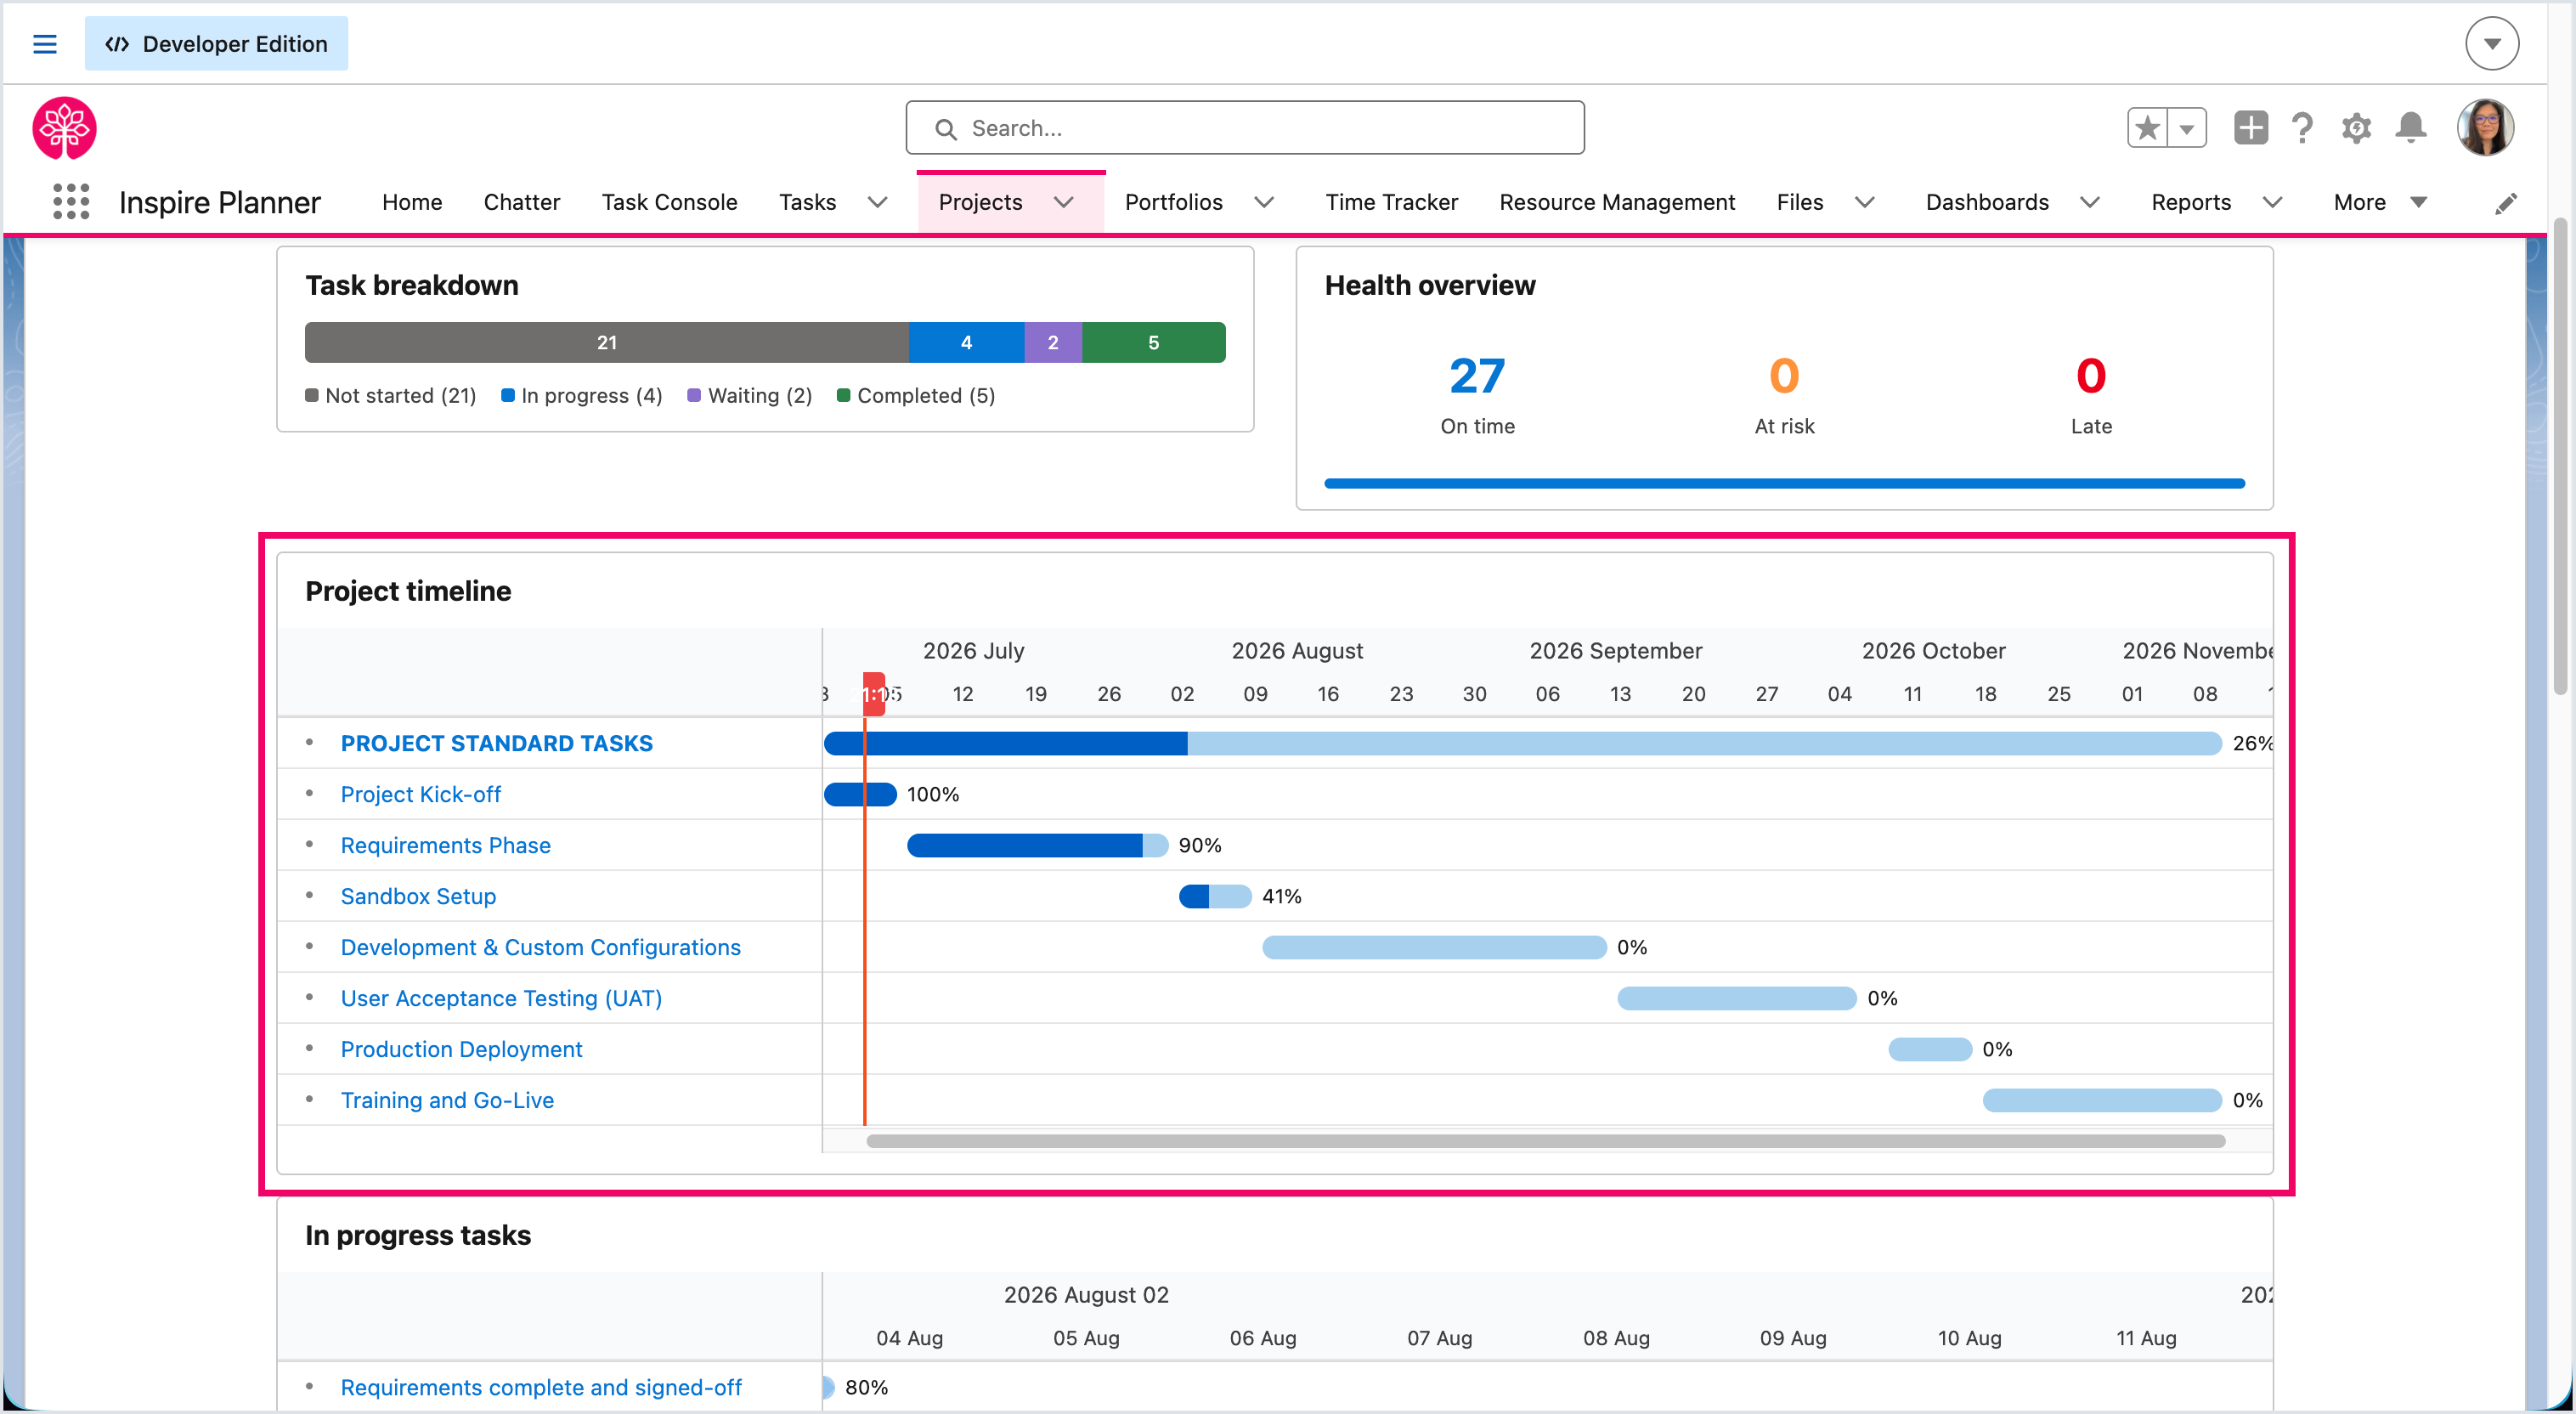Open the Resource Management tab
This screenshot has width=2576, height=1414.
click(x=1617, y=202)
